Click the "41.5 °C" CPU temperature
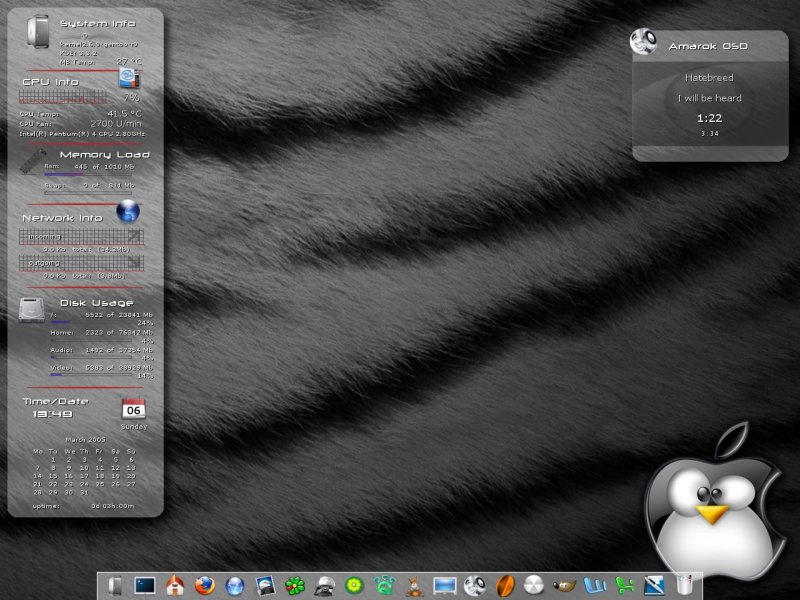Screen dimensions: 800x600 124,114
